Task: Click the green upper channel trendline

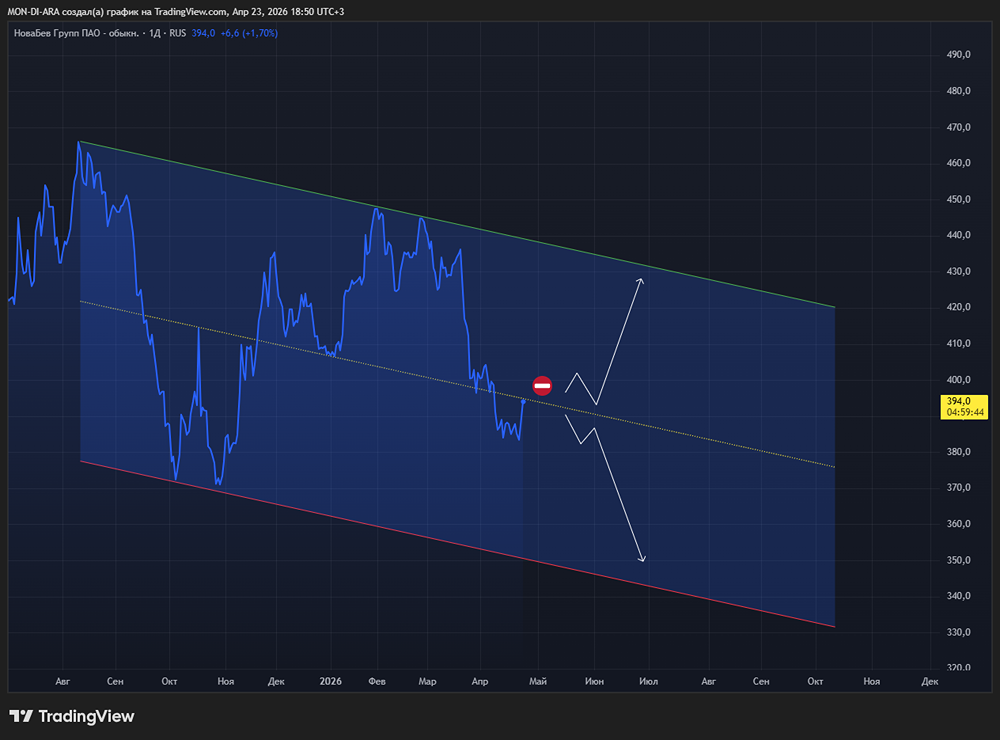Action: (x=457, y=224)
